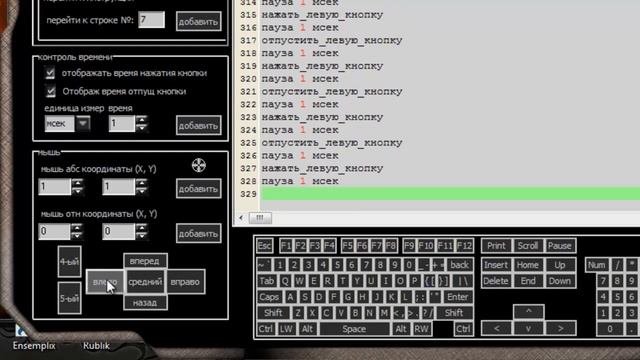Click the End key on virtual keyboard
The image size is (640, 360).
tap(528, 281)
